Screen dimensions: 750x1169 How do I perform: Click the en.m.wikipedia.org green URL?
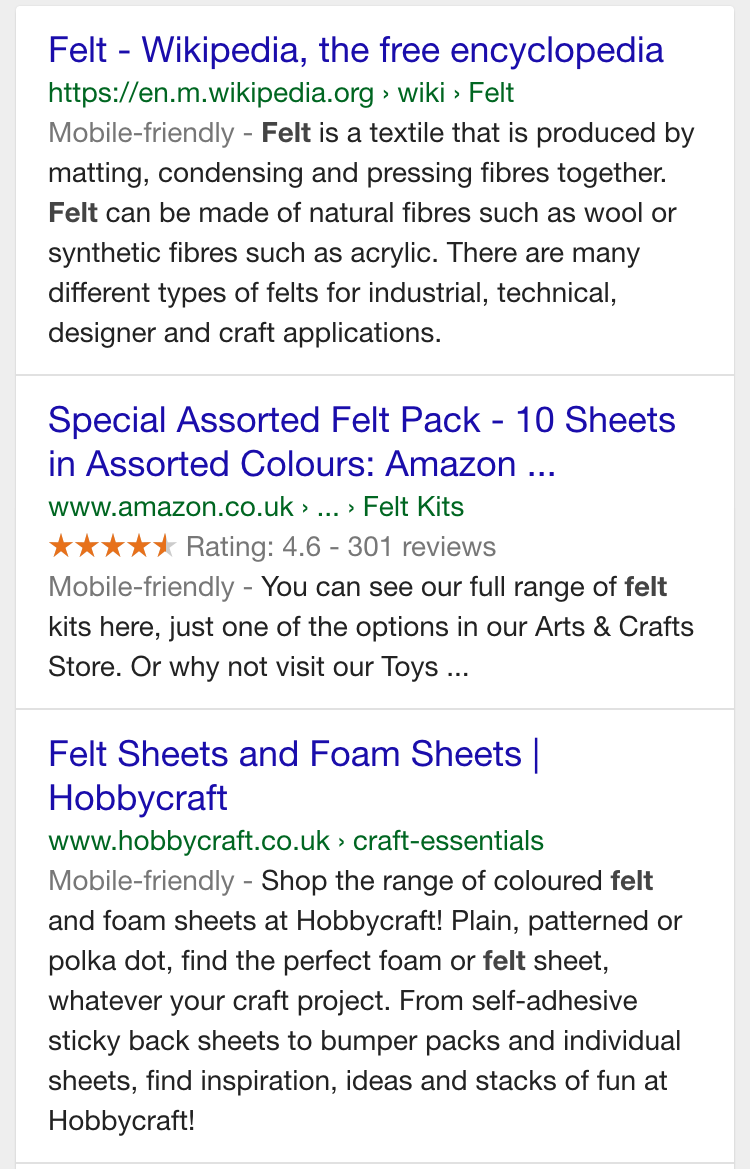210,93
